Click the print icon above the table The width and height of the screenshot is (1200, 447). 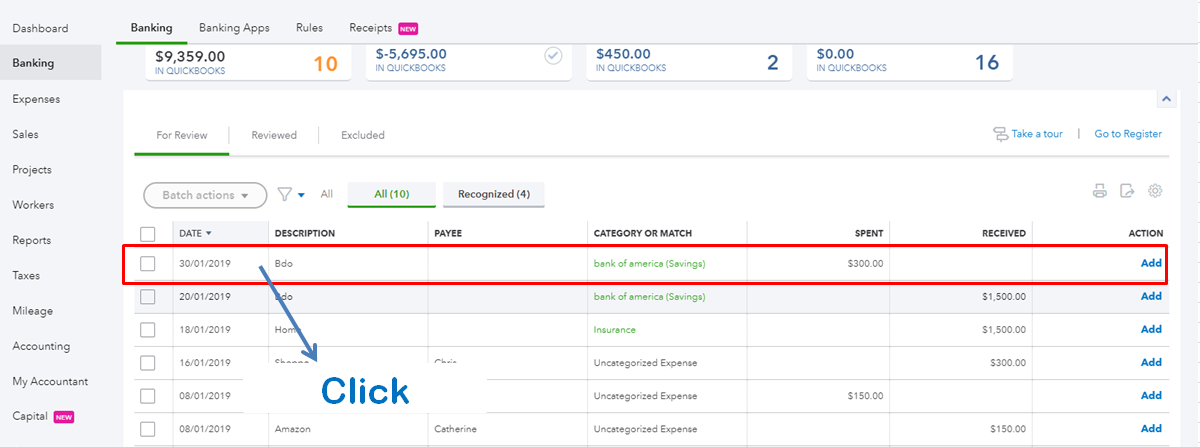click(1100, 191)
